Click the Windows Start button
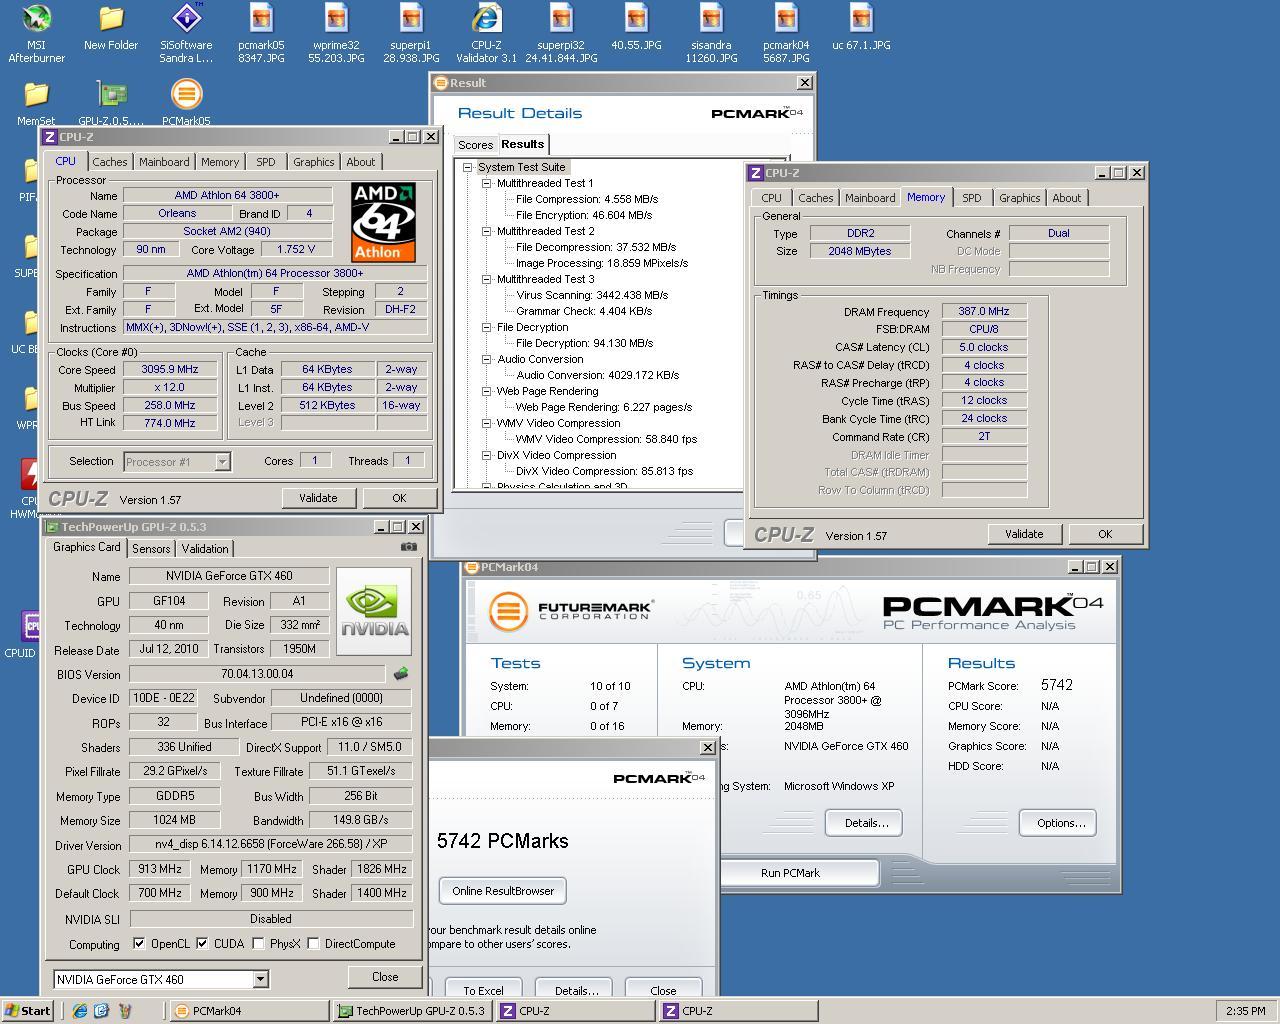Image resolution: width=1280 pixels, height=1024 pixels. pyautogui.click(x=28, y=1011)
